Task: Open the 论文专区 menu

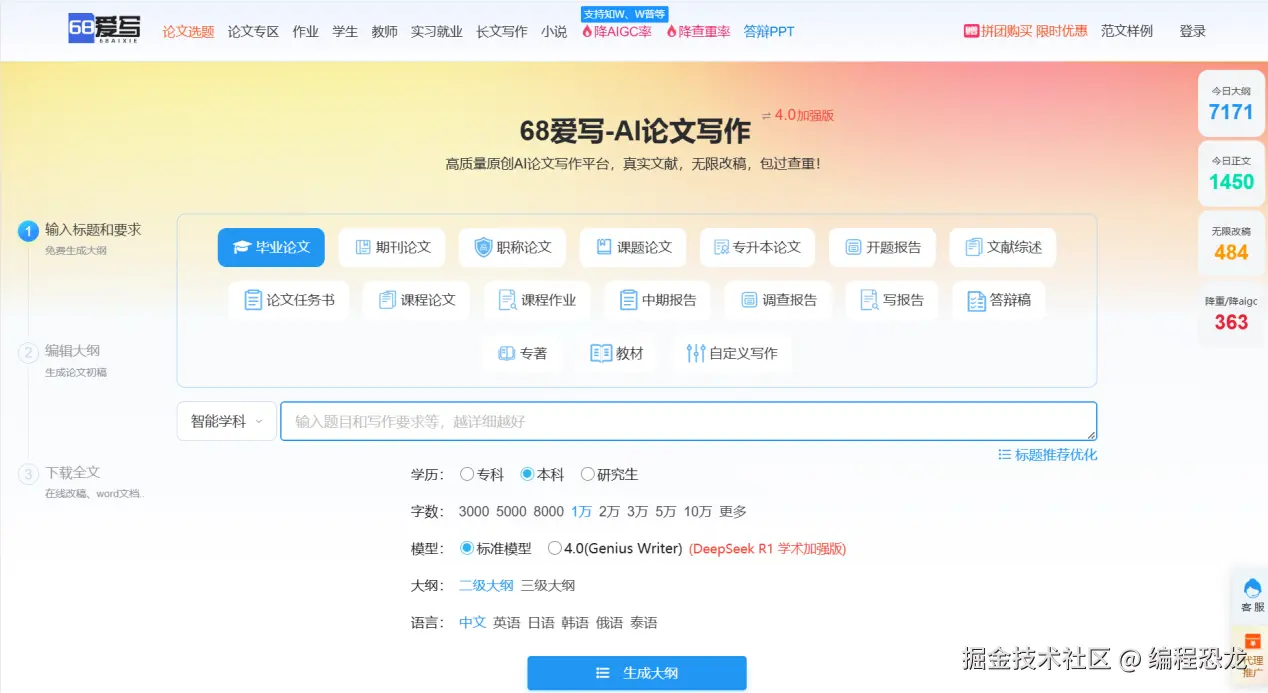Action: click(x=253, y=31)
